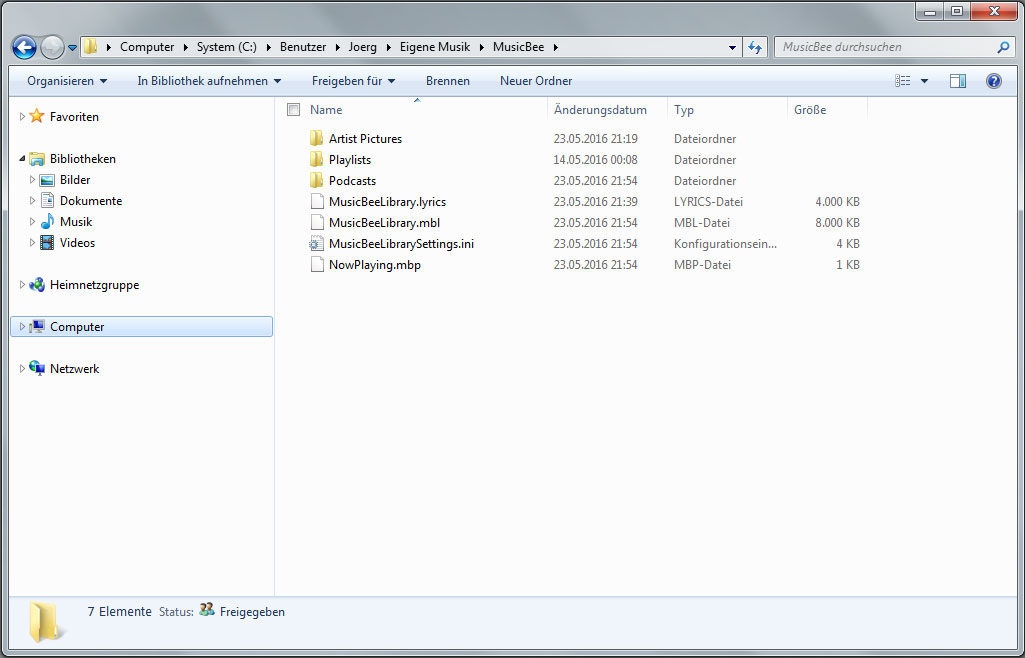The height and width of the screenshot is (658, 1025).
Task: Select the Playlists folder icon
Action: coord(316,159)
